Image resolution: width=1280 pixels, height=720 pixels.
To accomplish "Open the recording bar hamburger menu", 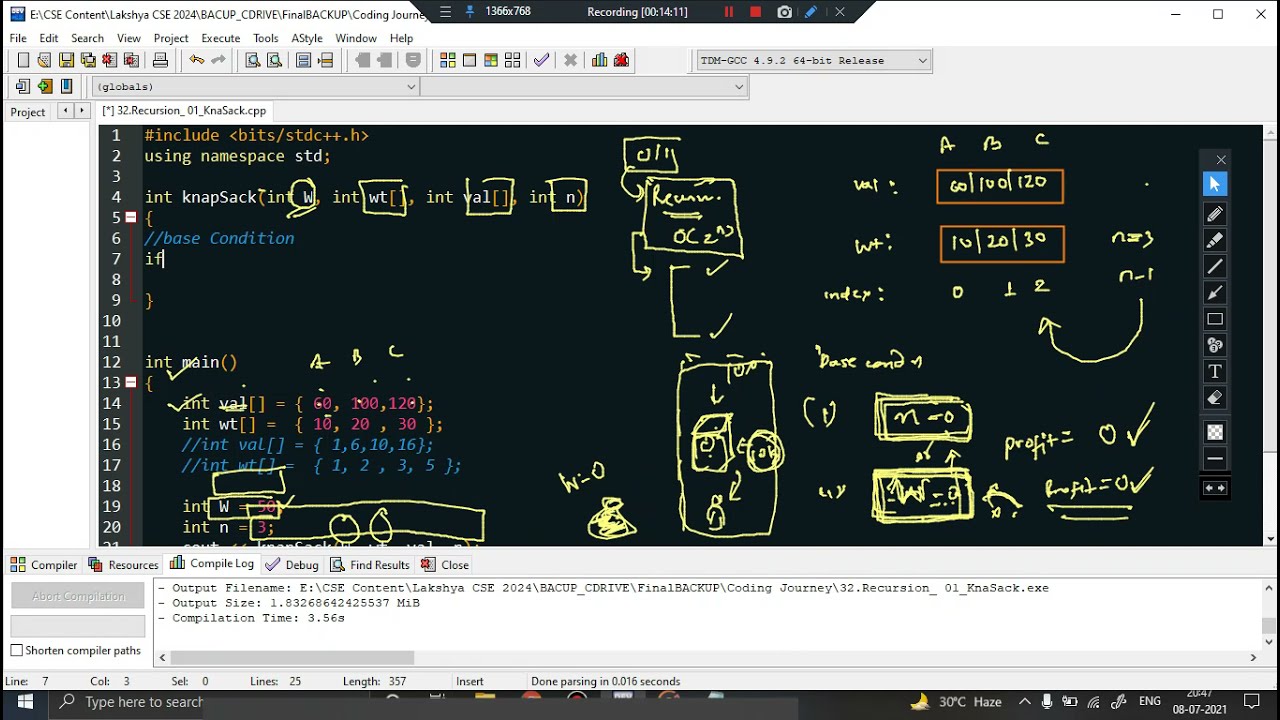I will (x=445, y=12).
